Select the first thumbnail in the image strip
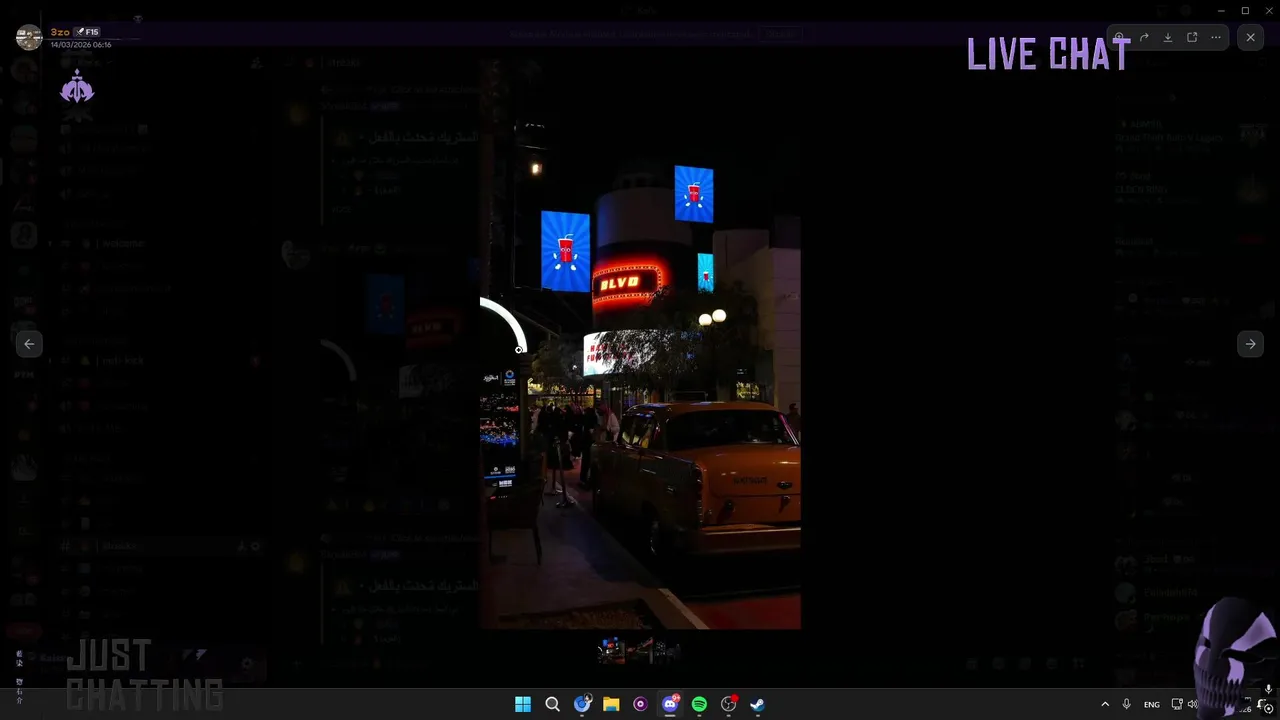The image size is (1280, 720). click(611, 651)
